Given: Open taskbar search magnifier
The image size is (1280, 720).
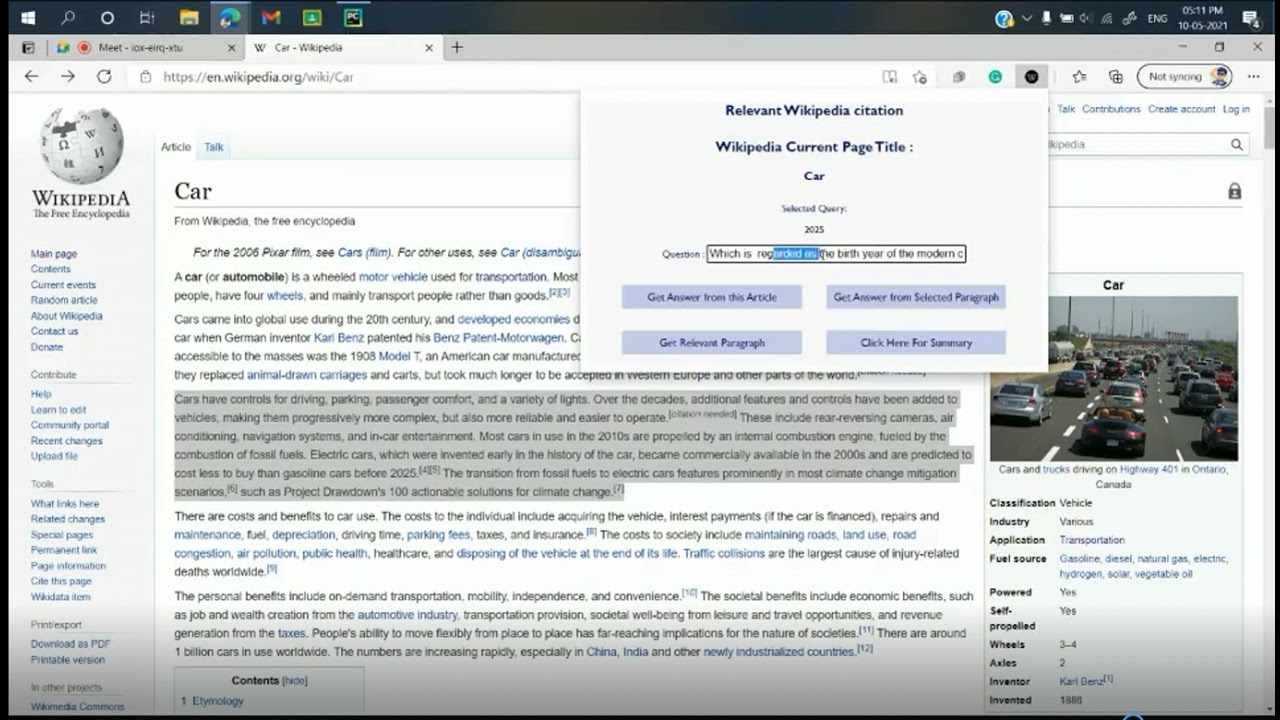Looking at the screenshot, I should [x=68, y=18].
